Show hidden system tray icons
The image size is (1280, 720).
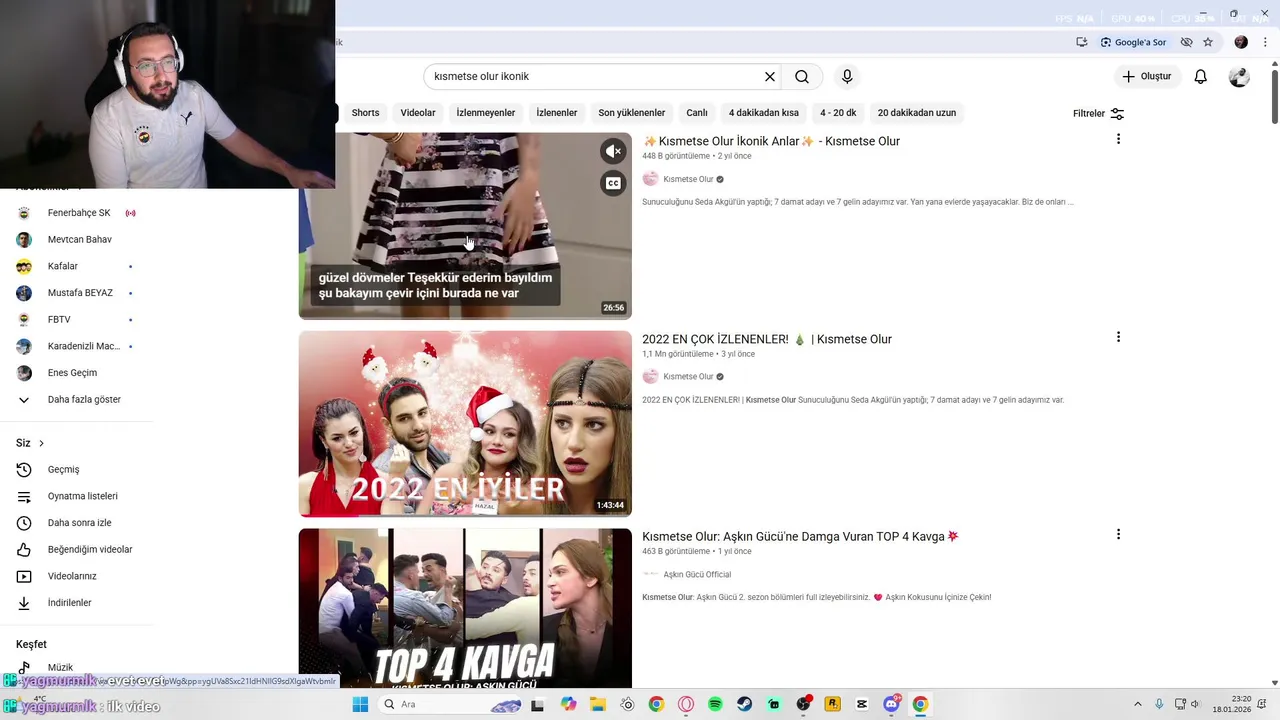pyautogui.click(x=1137, y=704)
